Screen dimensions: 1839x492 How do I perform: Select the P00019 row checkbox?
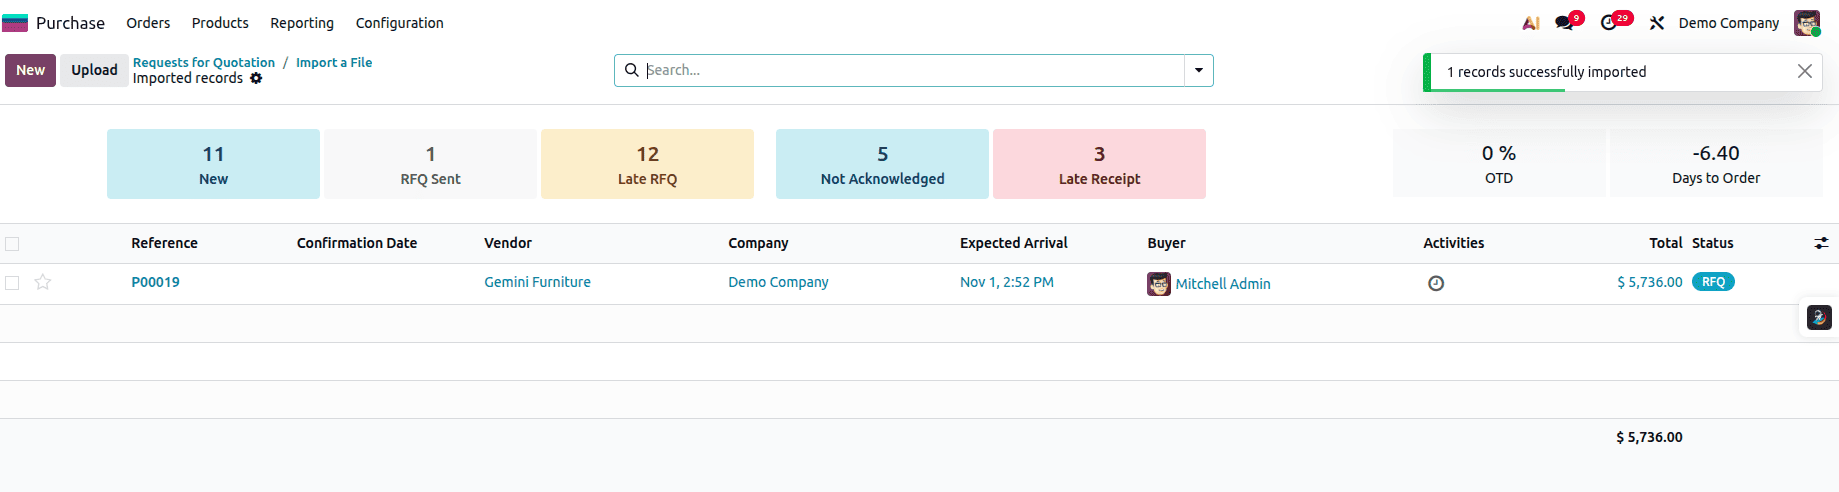tap(12, 283)
